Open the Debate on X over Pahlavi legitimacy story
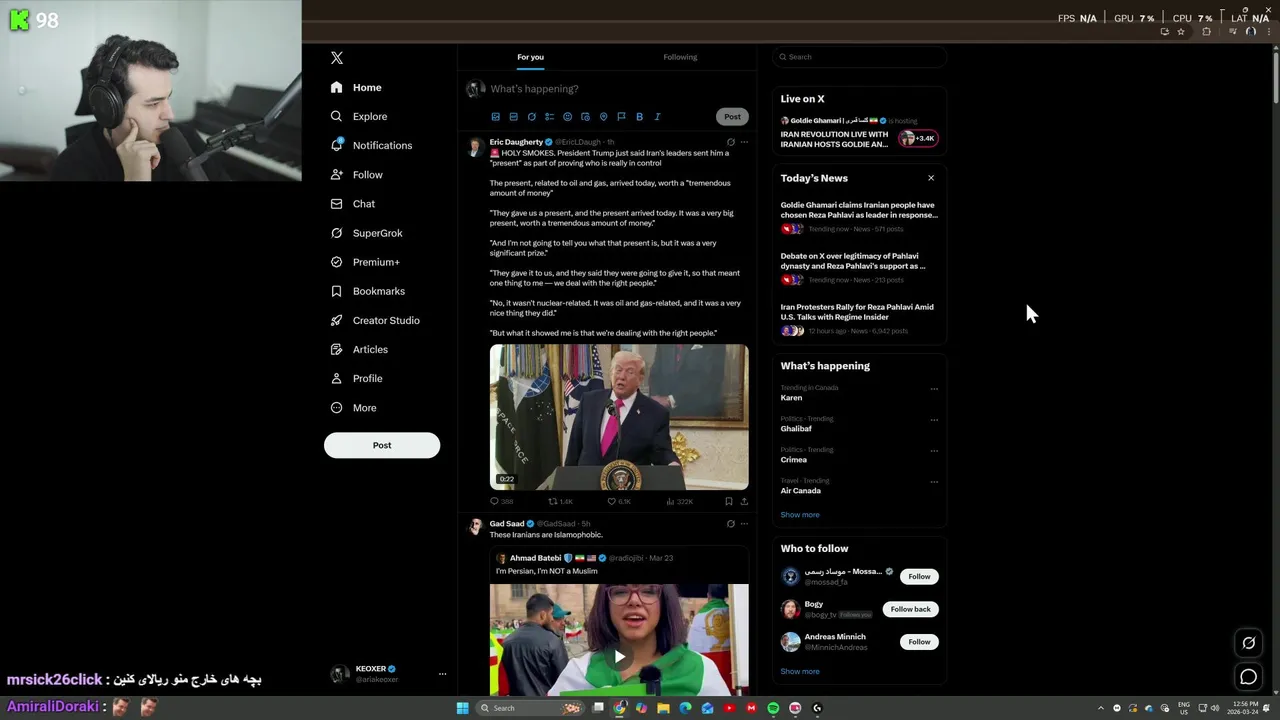The image size is (1280, 720). click(859, 267)
